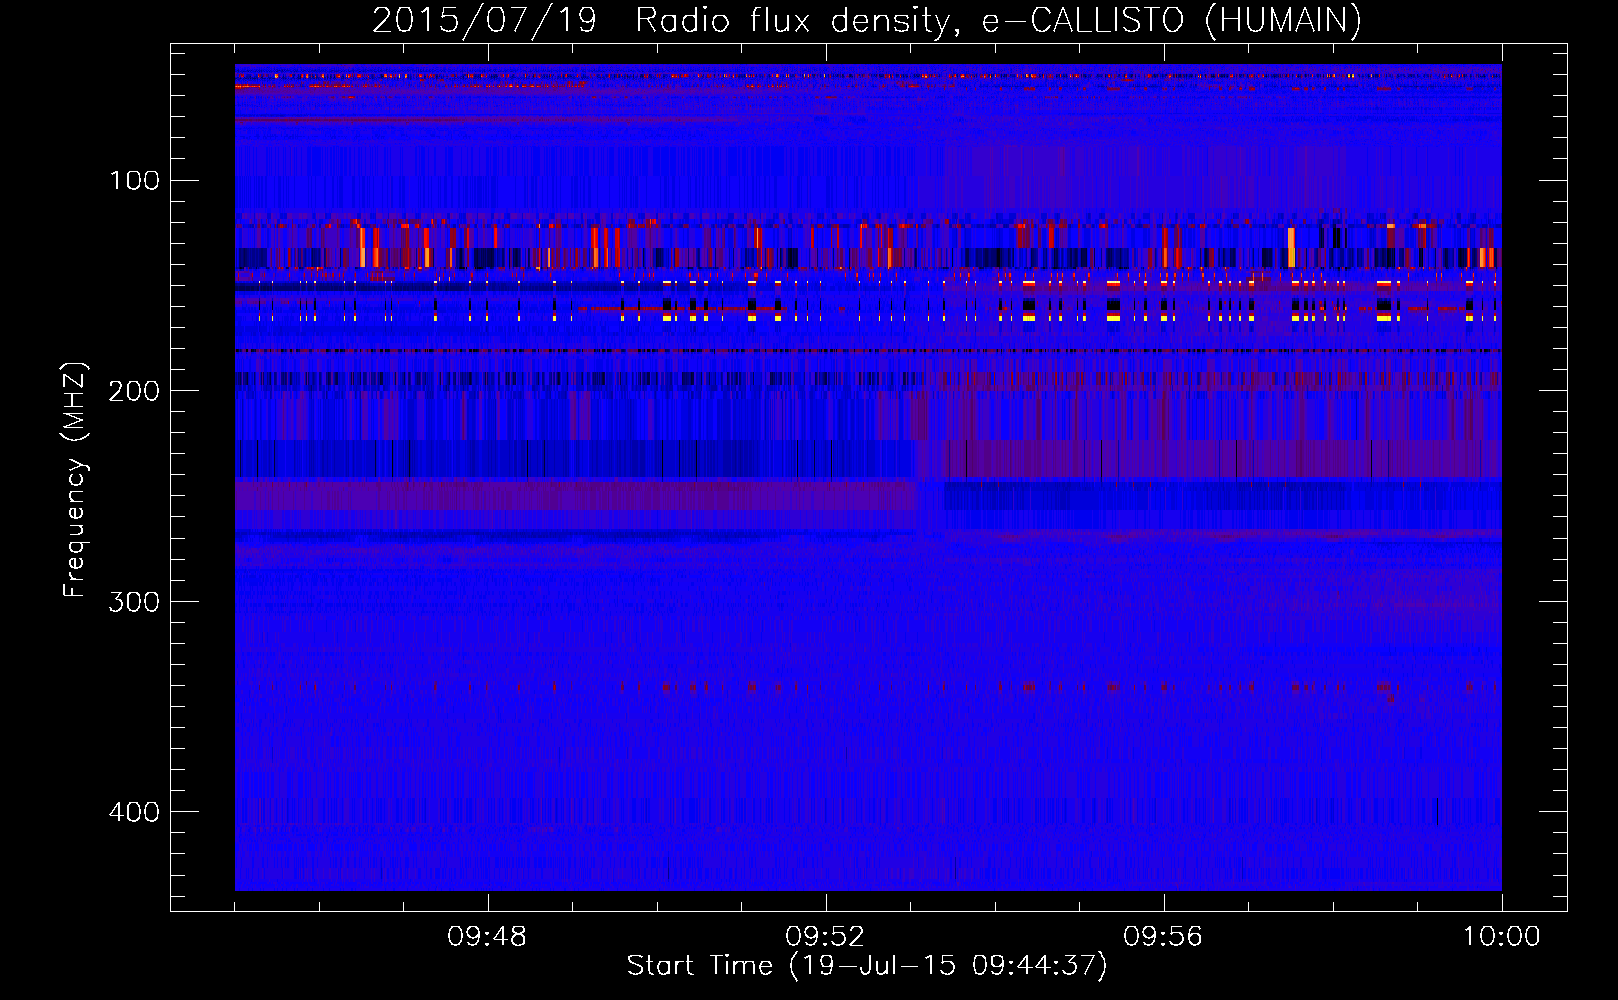The width and height of the screenshot is (1618, 1000).
Task: Click the 300 frequency tick label
Action: [x=134, y=602]
